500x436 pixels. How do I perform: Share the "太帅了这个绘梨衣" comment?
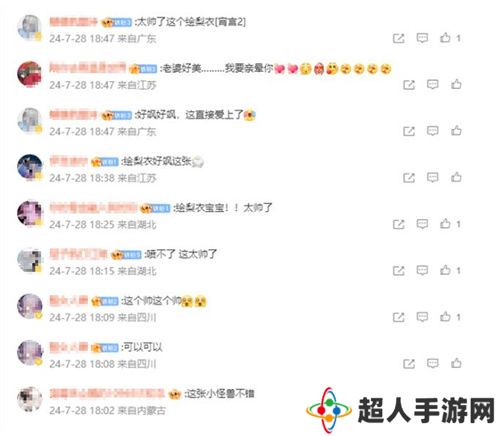point(399,38)
